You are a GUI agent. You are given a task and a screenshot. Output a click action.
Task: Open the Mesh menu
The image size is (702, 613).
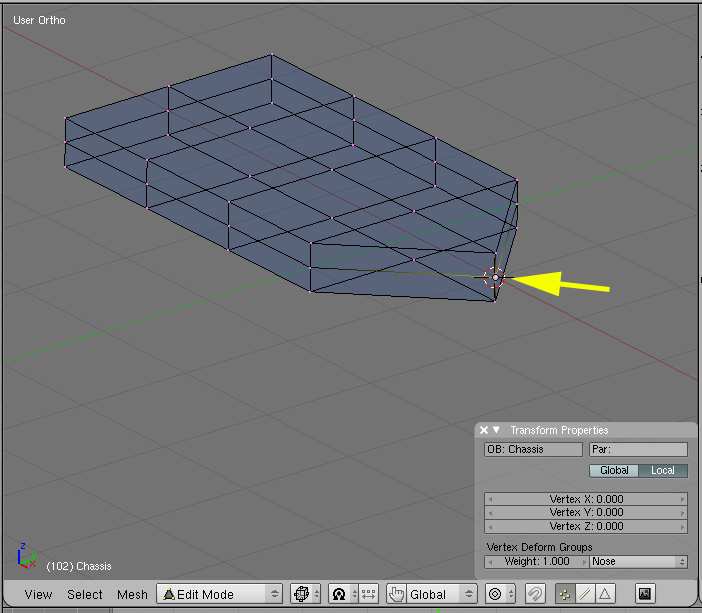point(132,594)
